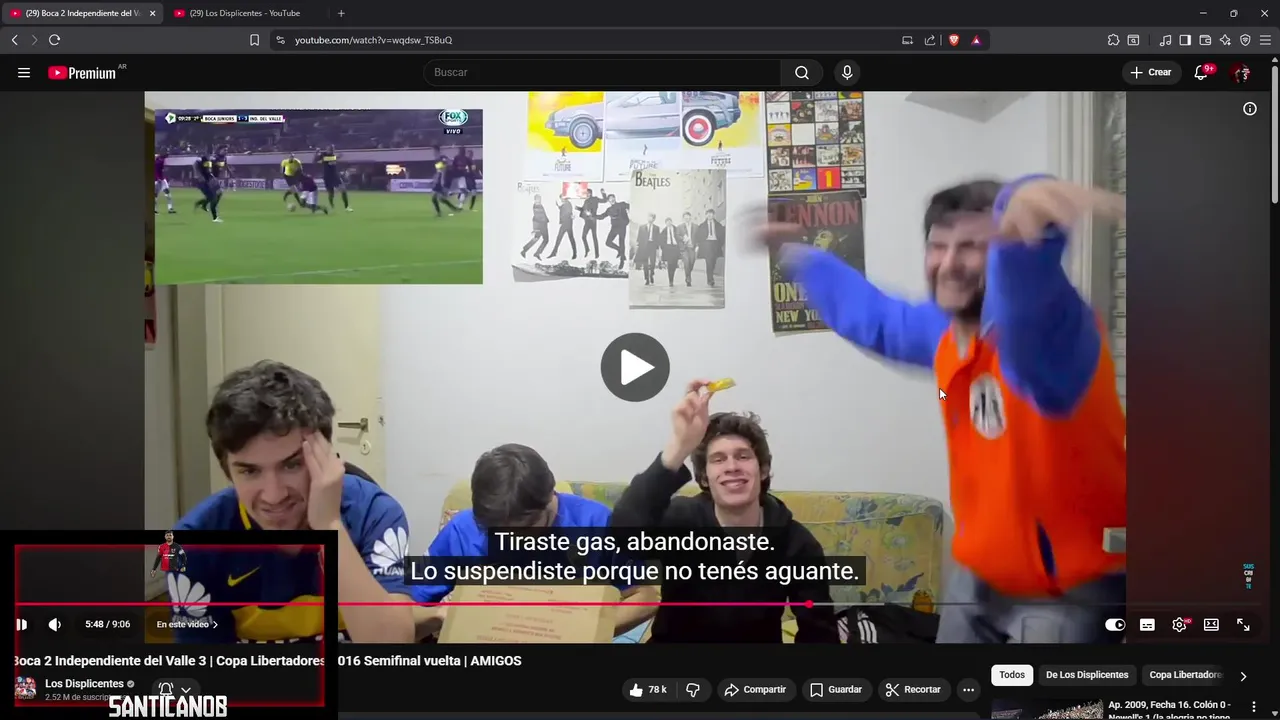Open Brave Rewards triangle icon
1280x720 pixels.
coord(976,40)
